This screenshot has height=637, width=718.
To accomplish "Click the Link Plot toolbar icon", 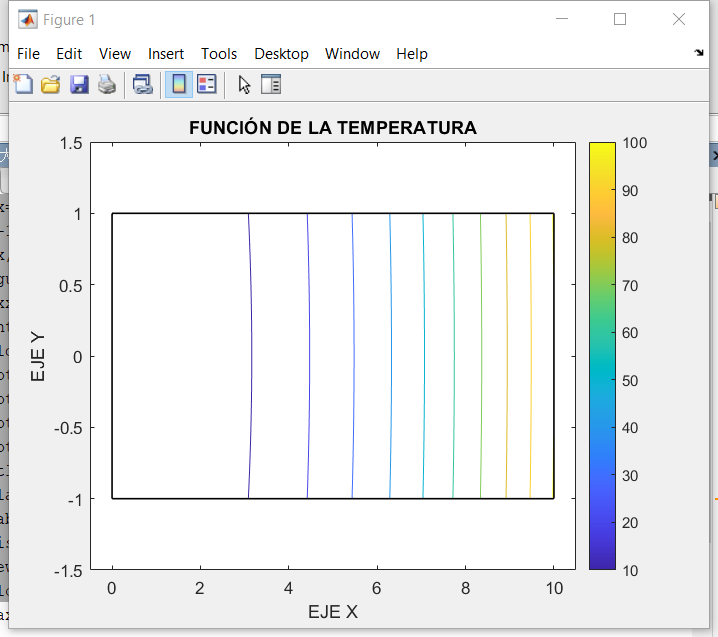I will (x=143, y=85).
